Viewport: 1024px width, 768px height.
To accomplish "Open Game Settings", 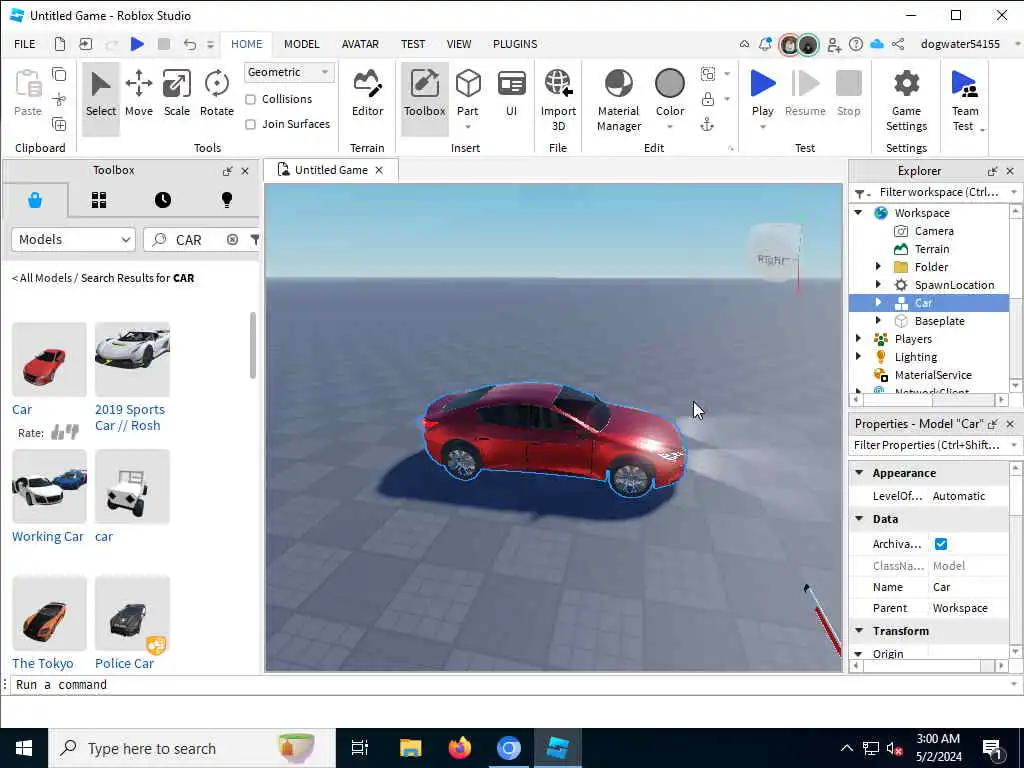I will point(906,101).
